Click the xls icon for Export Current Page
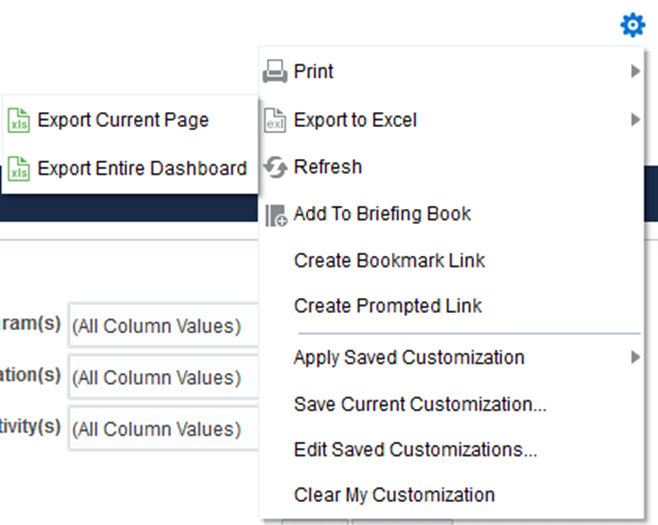The height and width of the screenshot is (525, 658). [x=19, y=121]
